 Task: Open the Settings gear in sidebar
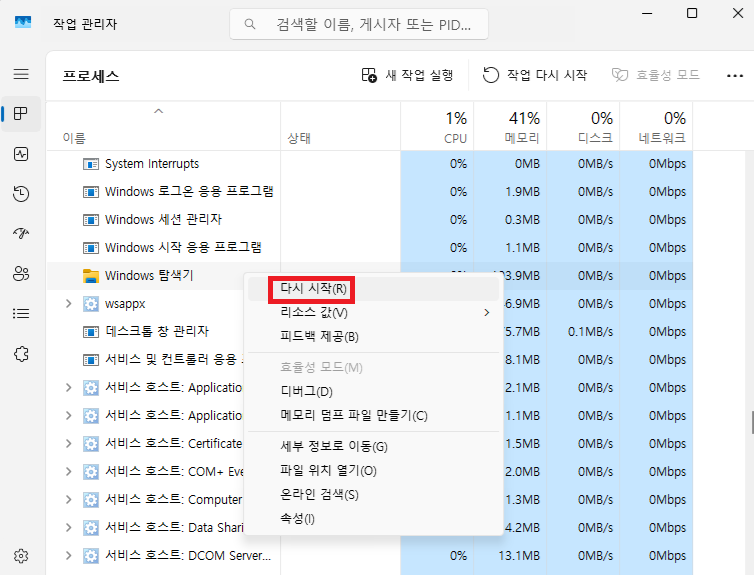21,556
